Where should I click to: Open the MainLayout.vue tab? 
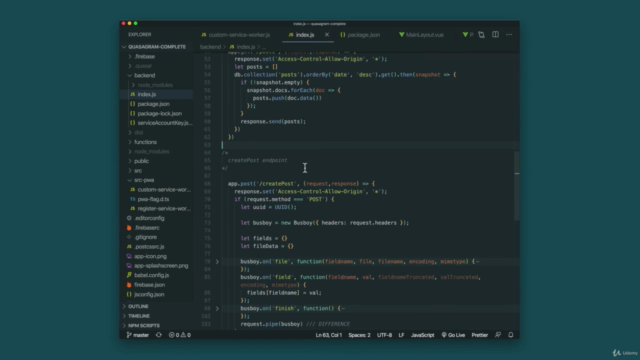[422, 35]
